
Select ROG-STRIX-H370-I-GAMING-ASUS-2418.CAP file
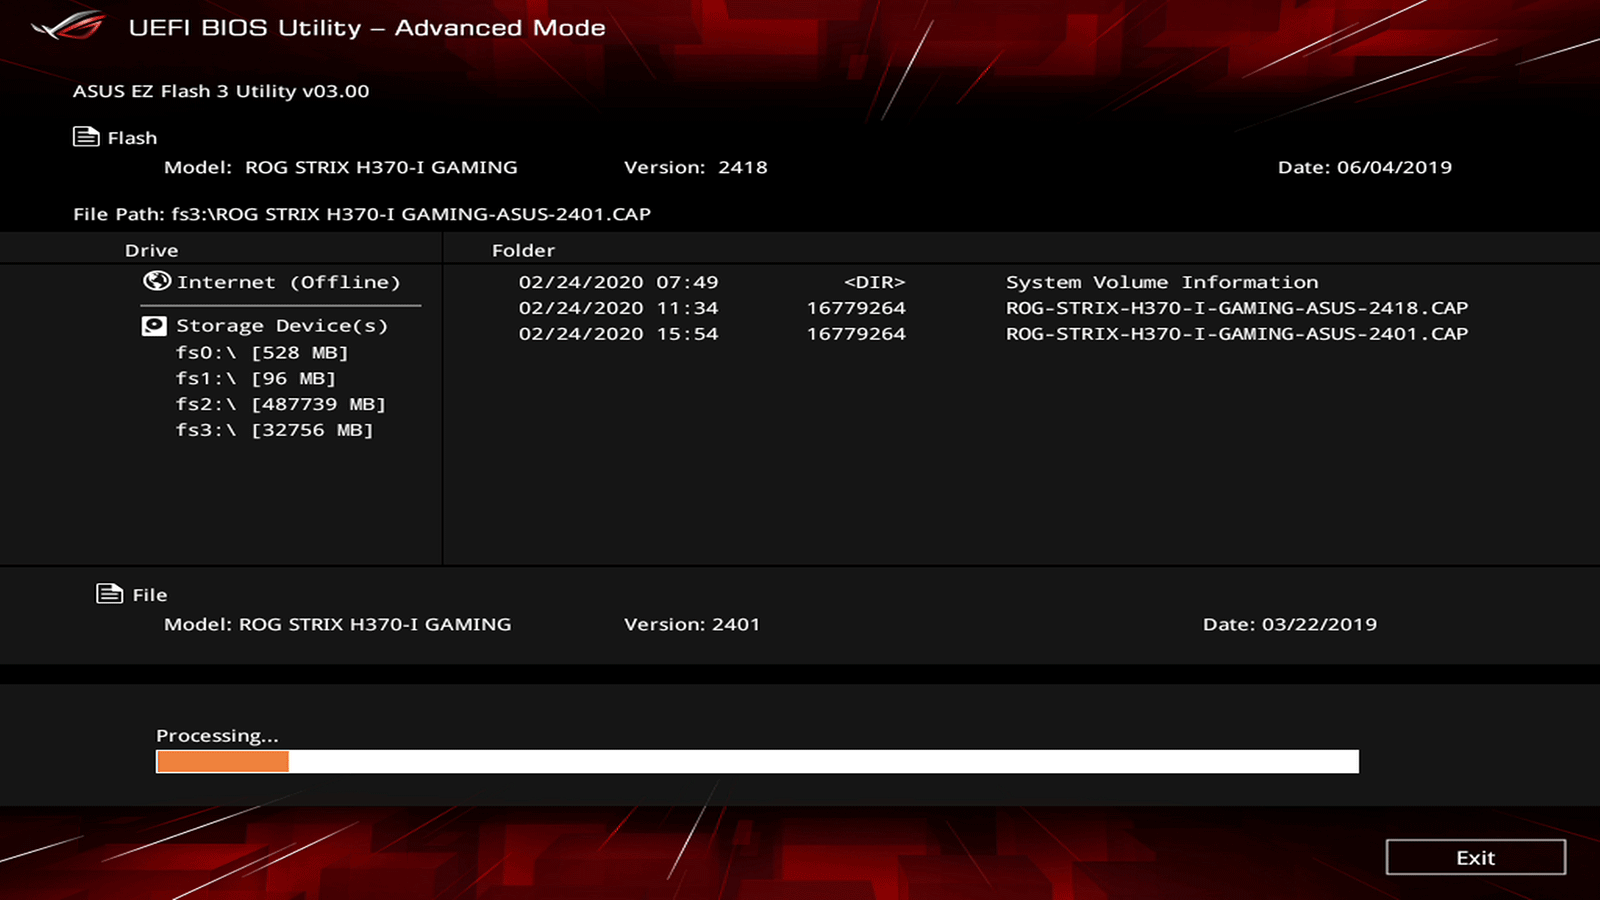(x=1237, y=308)
